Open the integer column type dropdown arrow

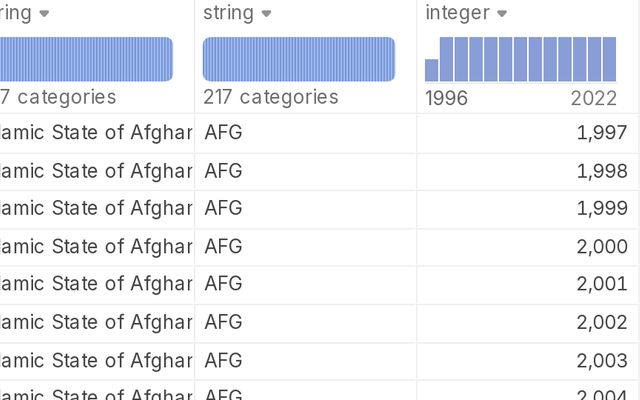point(502,14)
